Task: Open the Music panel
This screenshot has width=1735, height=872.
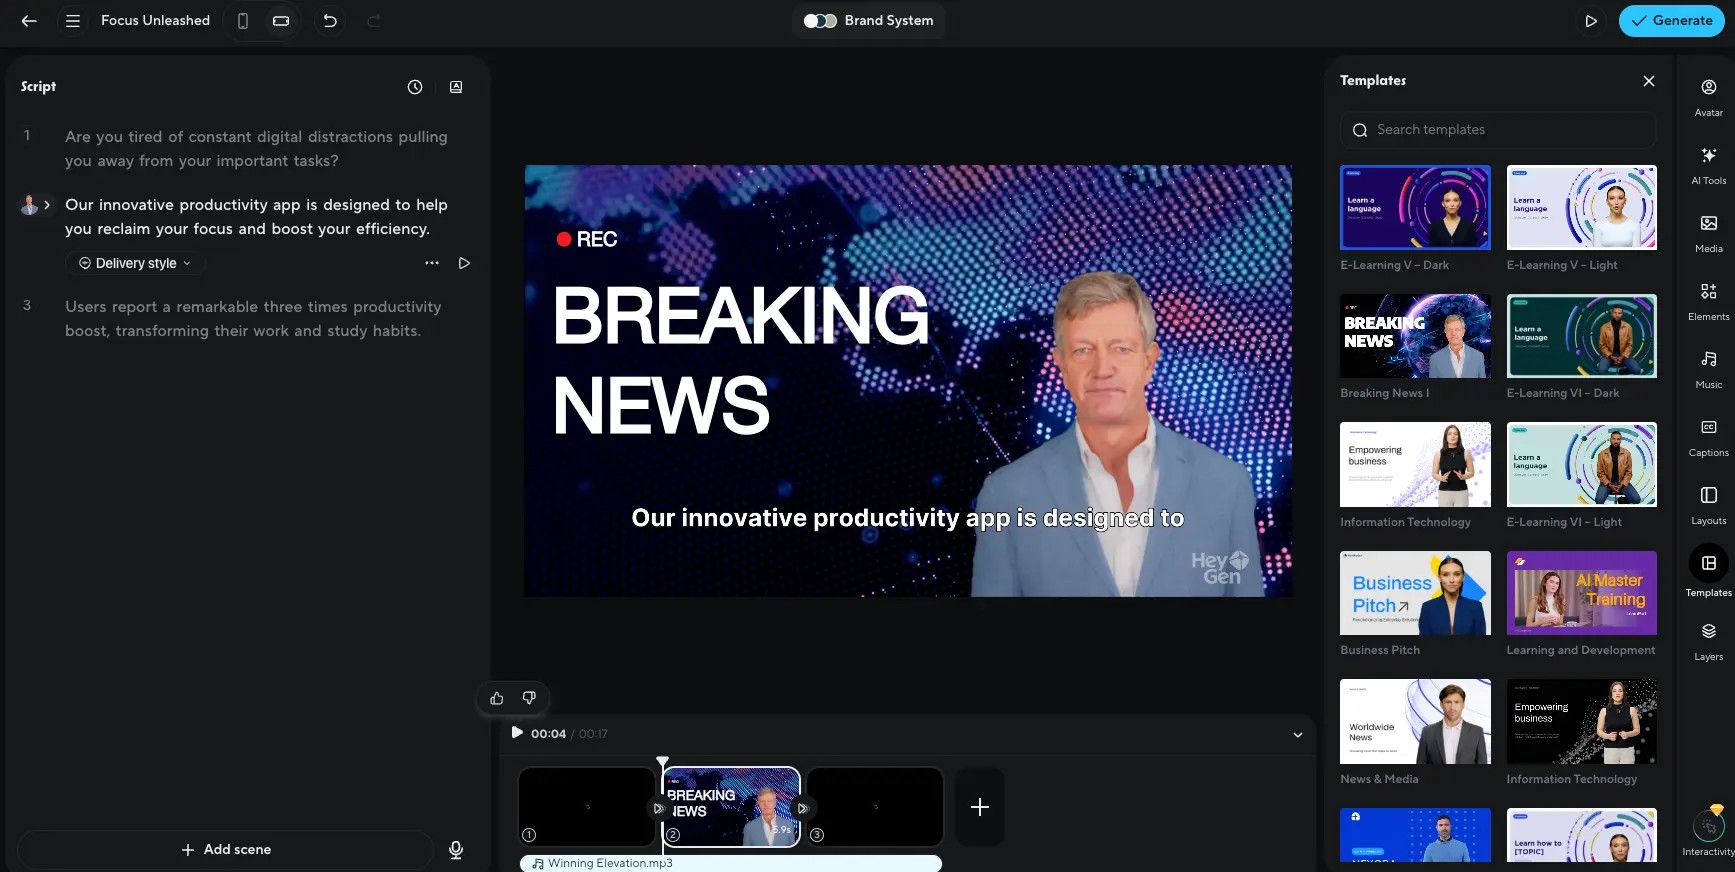Action: (1708, 368)
